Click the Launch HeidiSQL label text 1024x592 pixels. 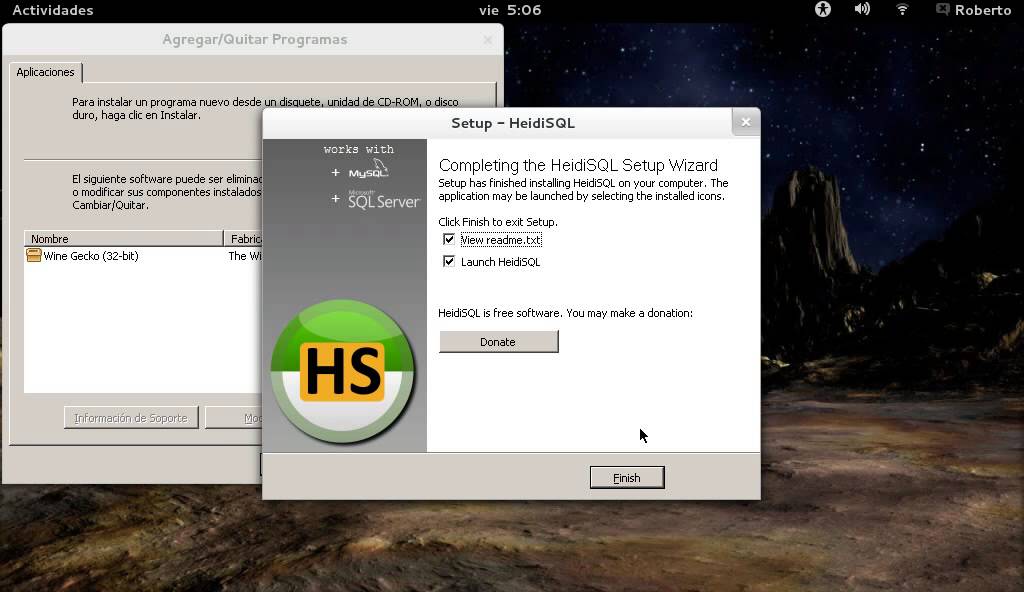[500, 262]
